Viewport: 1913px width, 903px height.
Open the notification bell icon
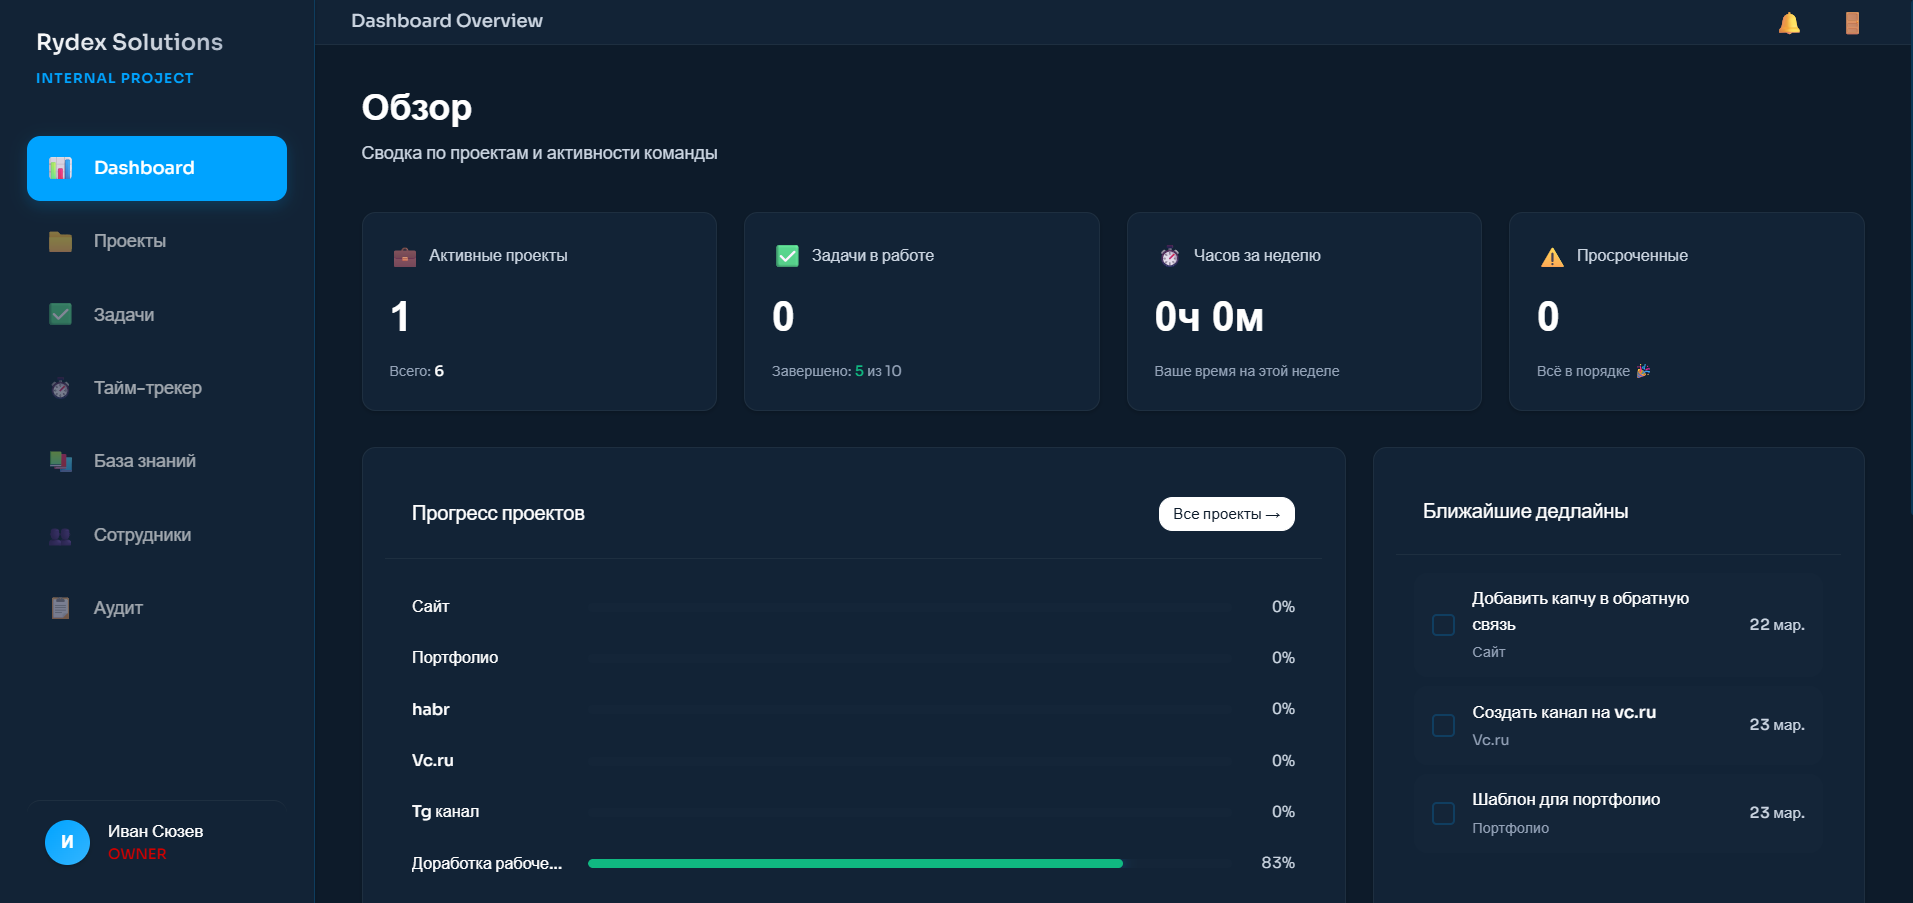[1788, 22]
